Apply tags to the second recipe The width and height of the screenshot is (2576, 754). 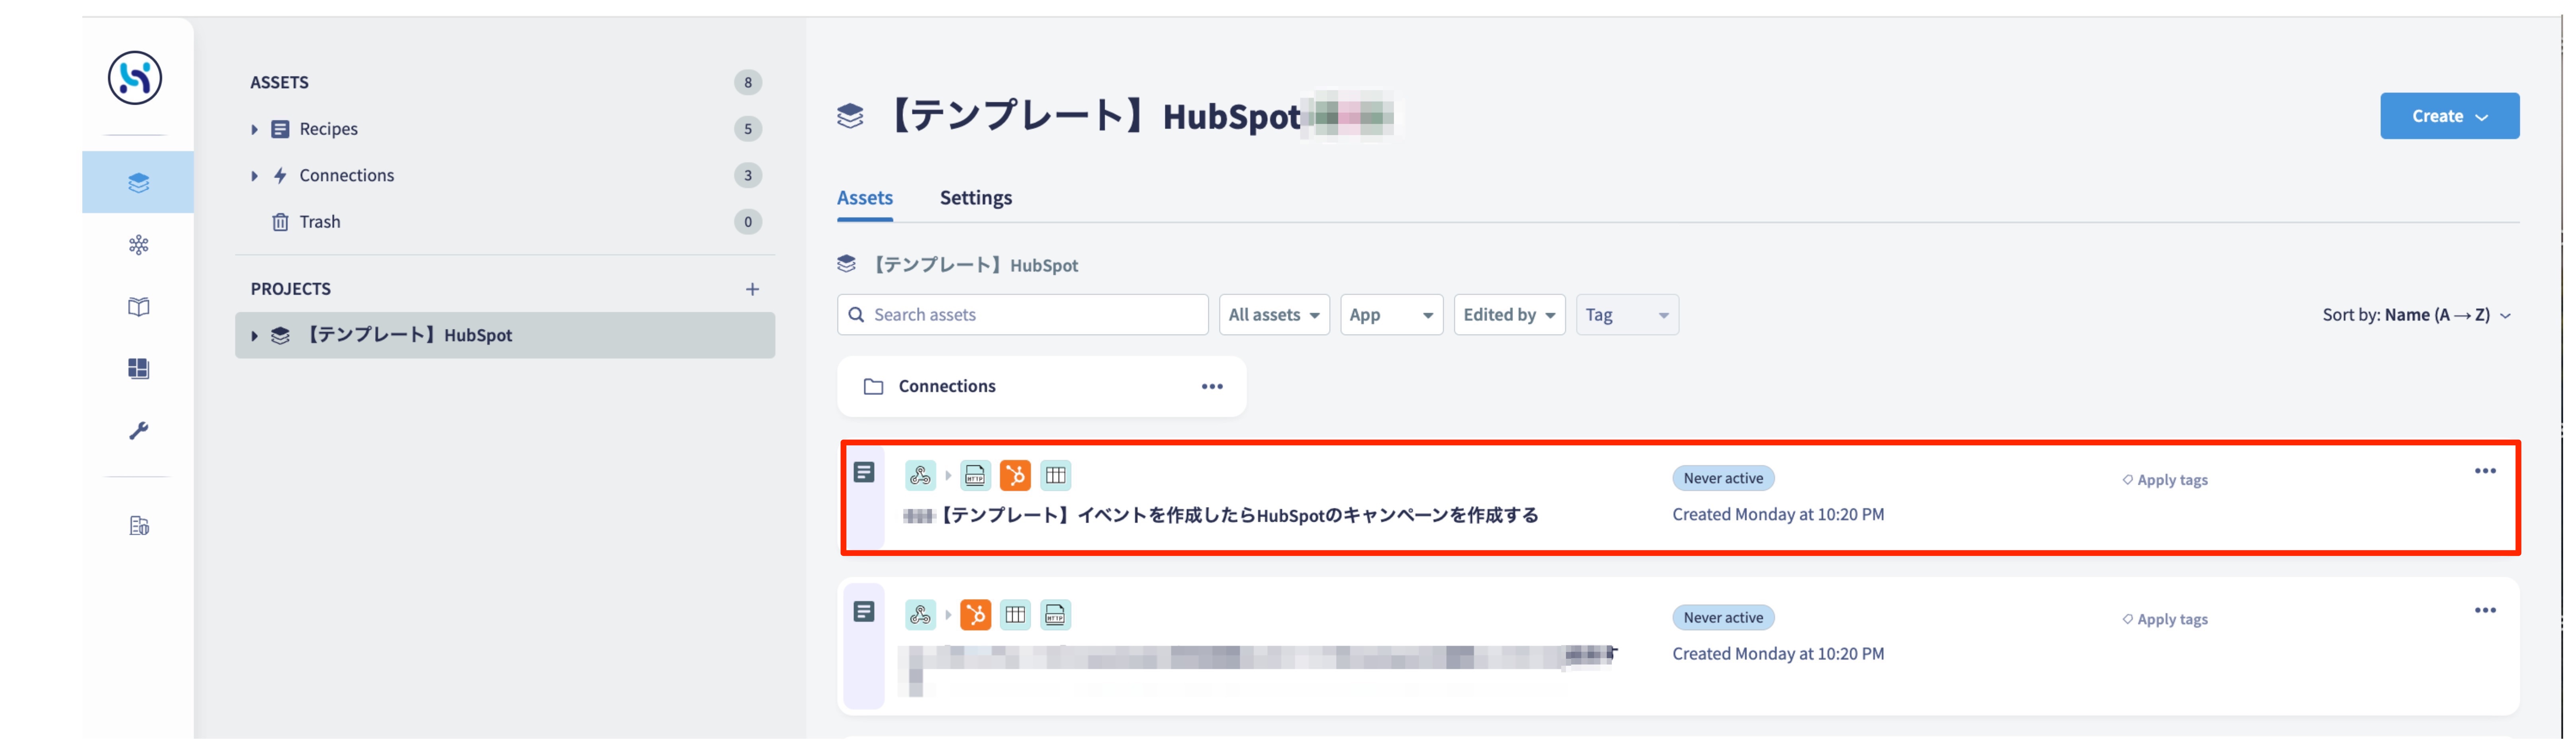(x=2165, y=619)
